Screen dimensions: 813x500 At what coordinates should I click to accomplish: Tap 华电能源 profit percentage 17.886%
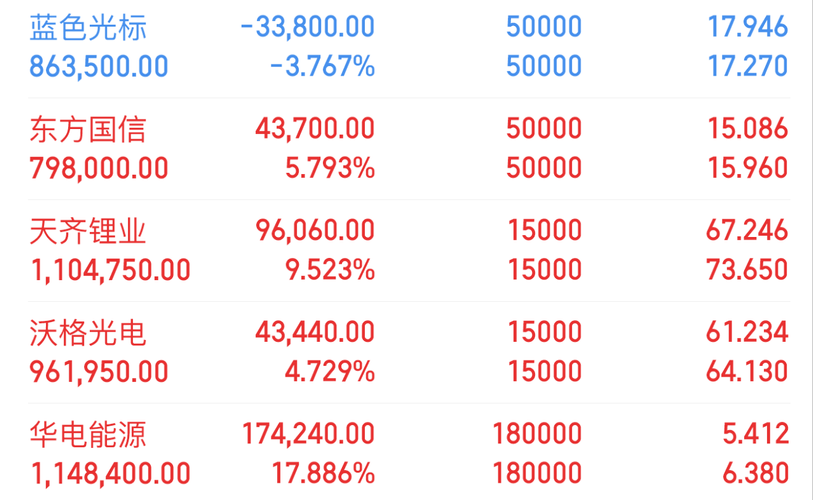tap(323, 473)
